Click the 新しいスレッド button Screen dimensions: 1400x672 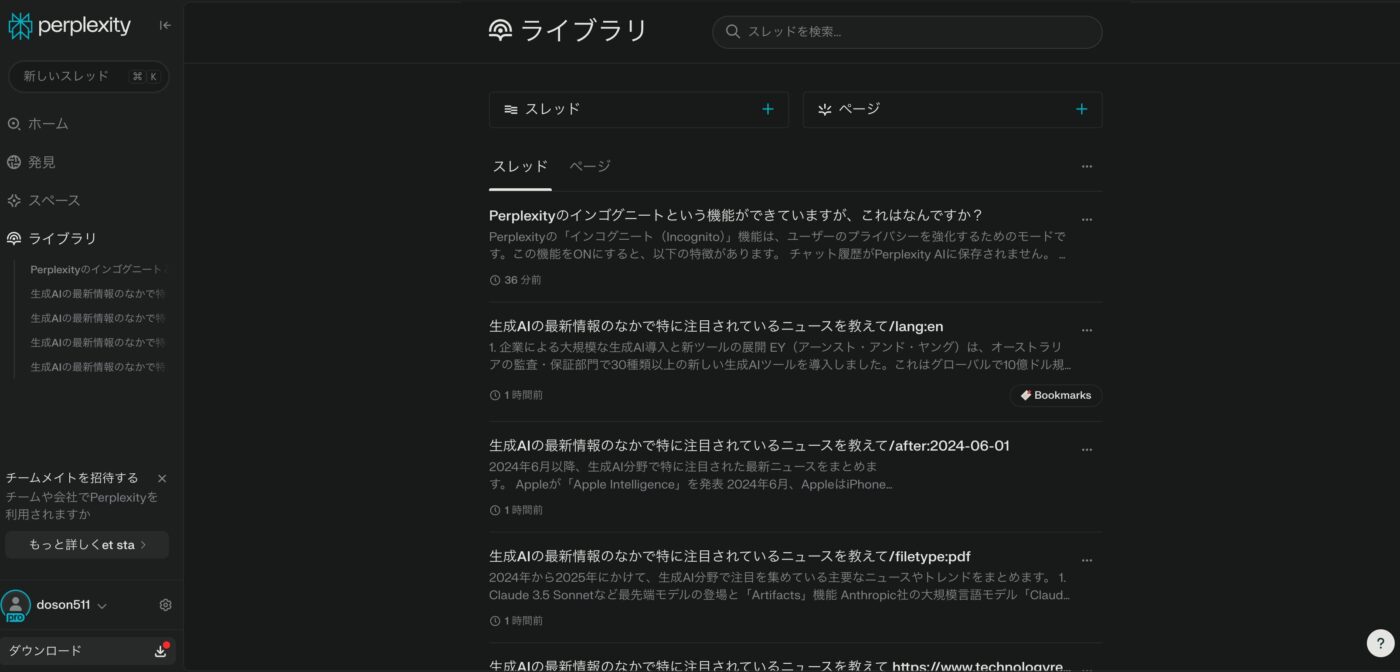click(88, 77)
